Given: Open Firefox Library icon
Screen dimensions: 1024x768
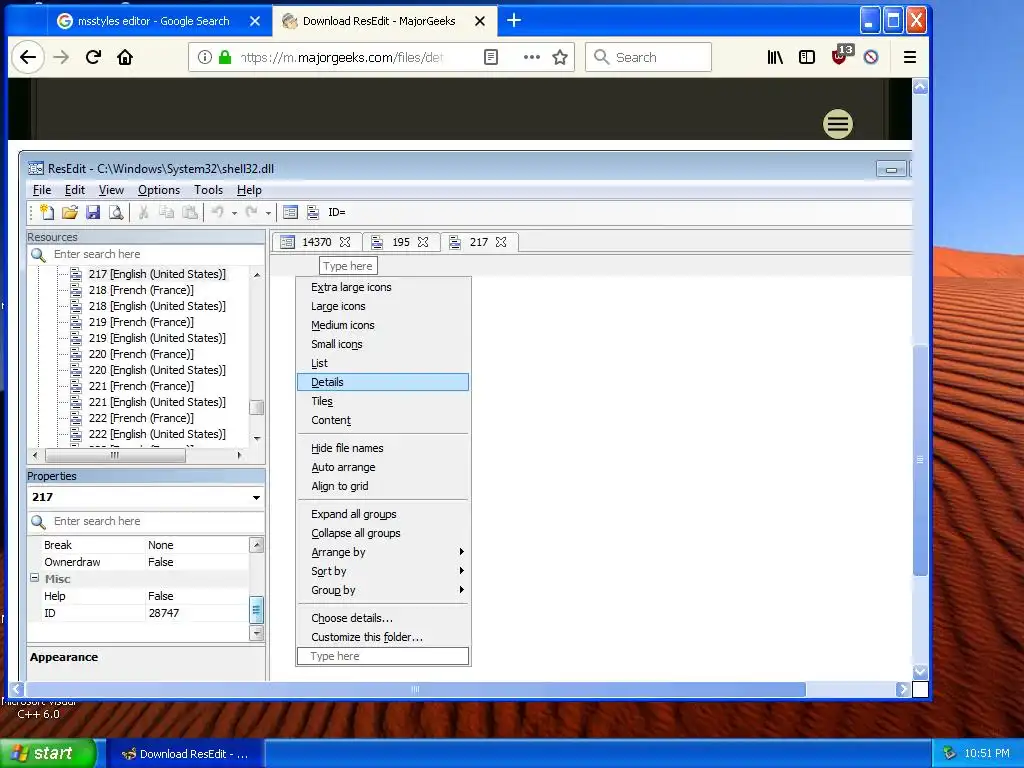Looking at the screenshot, I should tap(775, 57).
